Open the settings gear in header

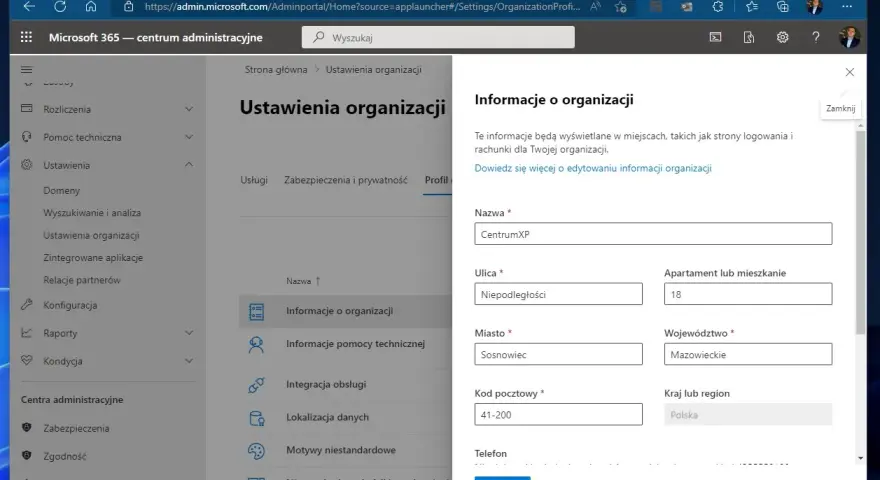tap(782, 37)
